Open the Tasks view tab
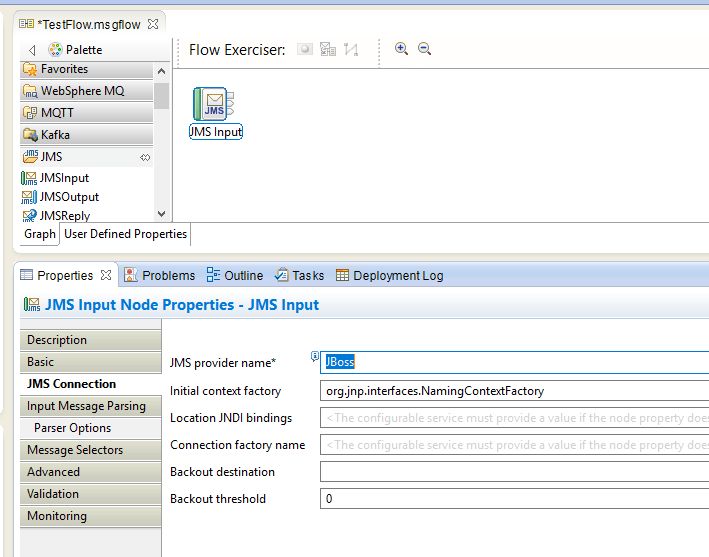The height and width of the screenshot is (557, 709). [x=299, y=275]
